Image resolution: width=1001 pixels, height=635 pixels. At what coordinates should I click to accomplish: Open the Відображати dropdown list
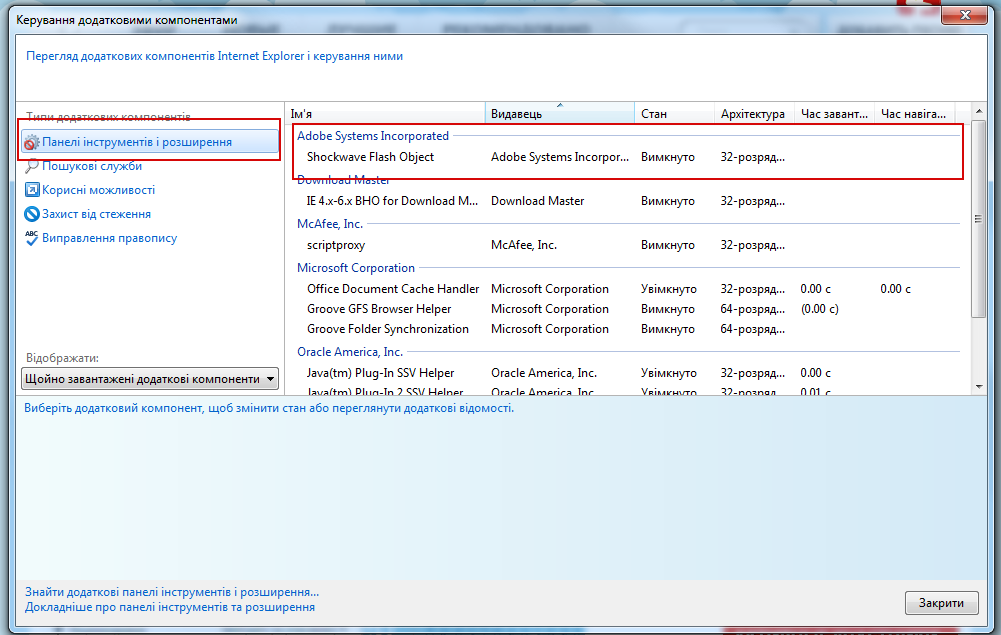(x=150, y=379)
